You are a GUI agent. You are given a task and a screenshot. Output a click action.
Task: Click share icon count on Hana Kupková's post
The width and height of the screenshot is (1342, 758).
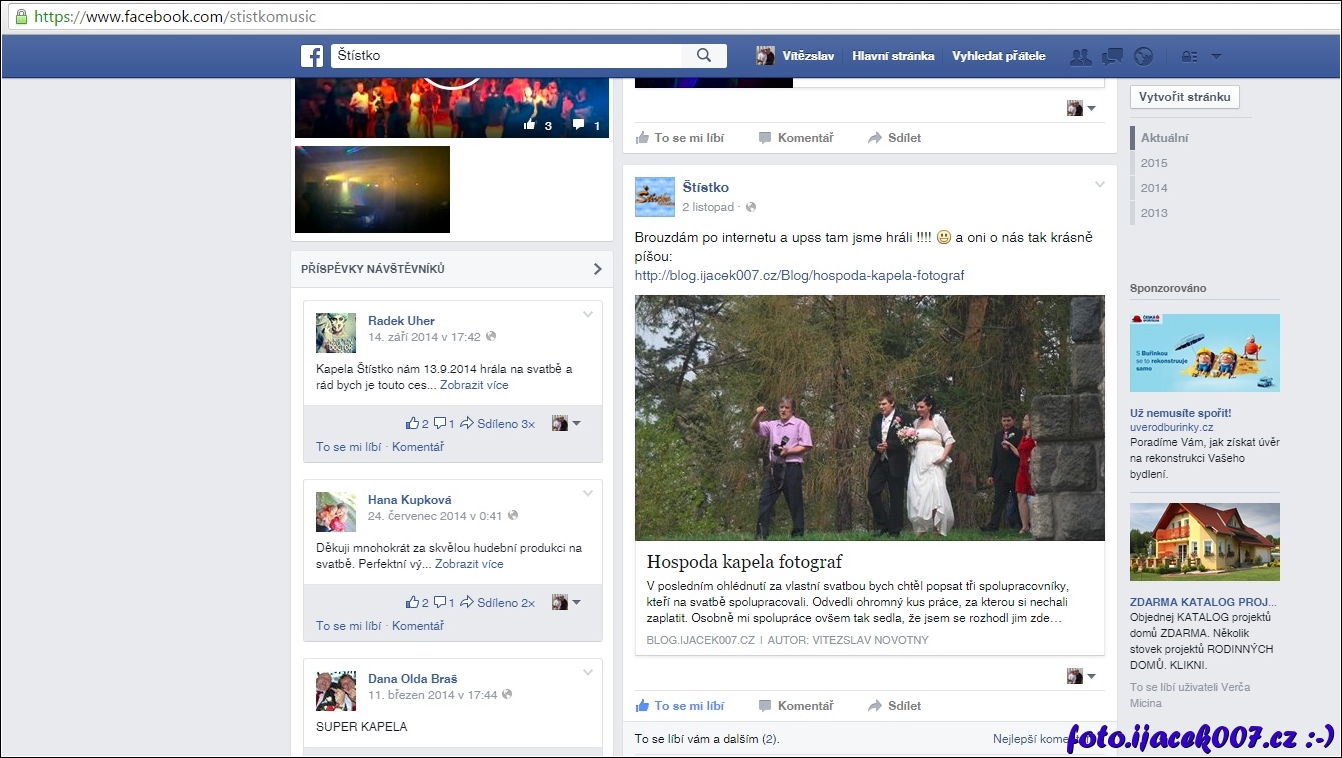coord(498,603)
